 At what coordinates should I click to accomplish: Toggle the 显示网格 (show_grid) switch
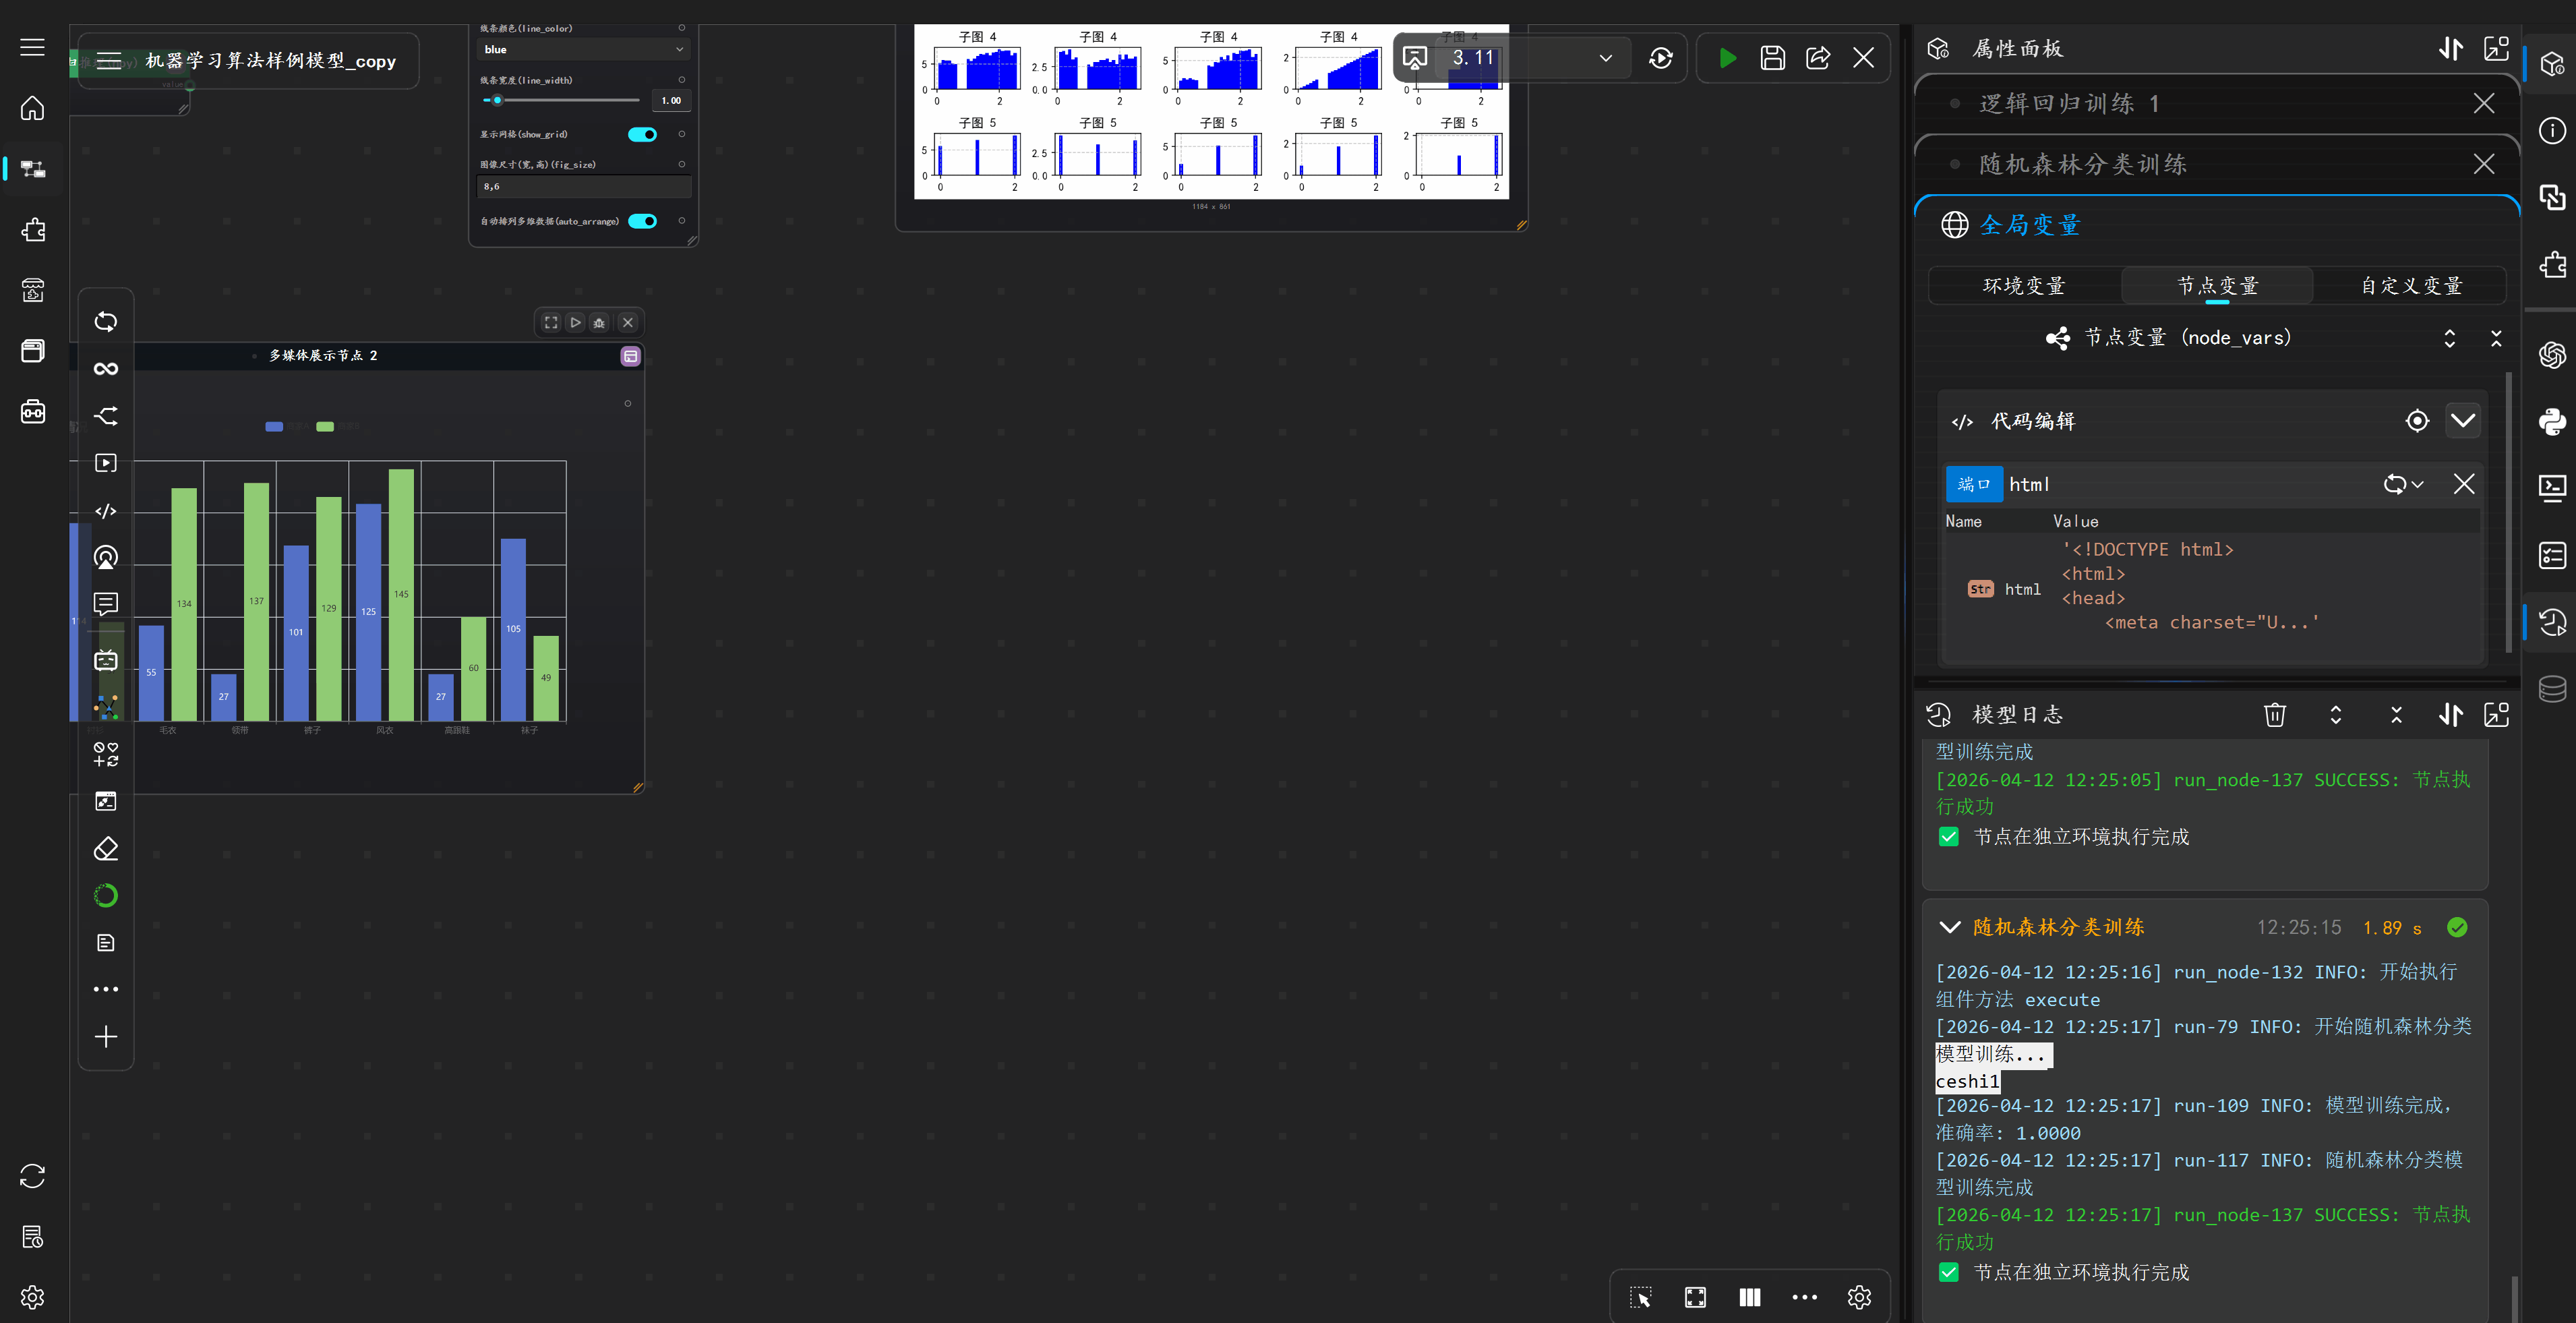pos(642,134)
